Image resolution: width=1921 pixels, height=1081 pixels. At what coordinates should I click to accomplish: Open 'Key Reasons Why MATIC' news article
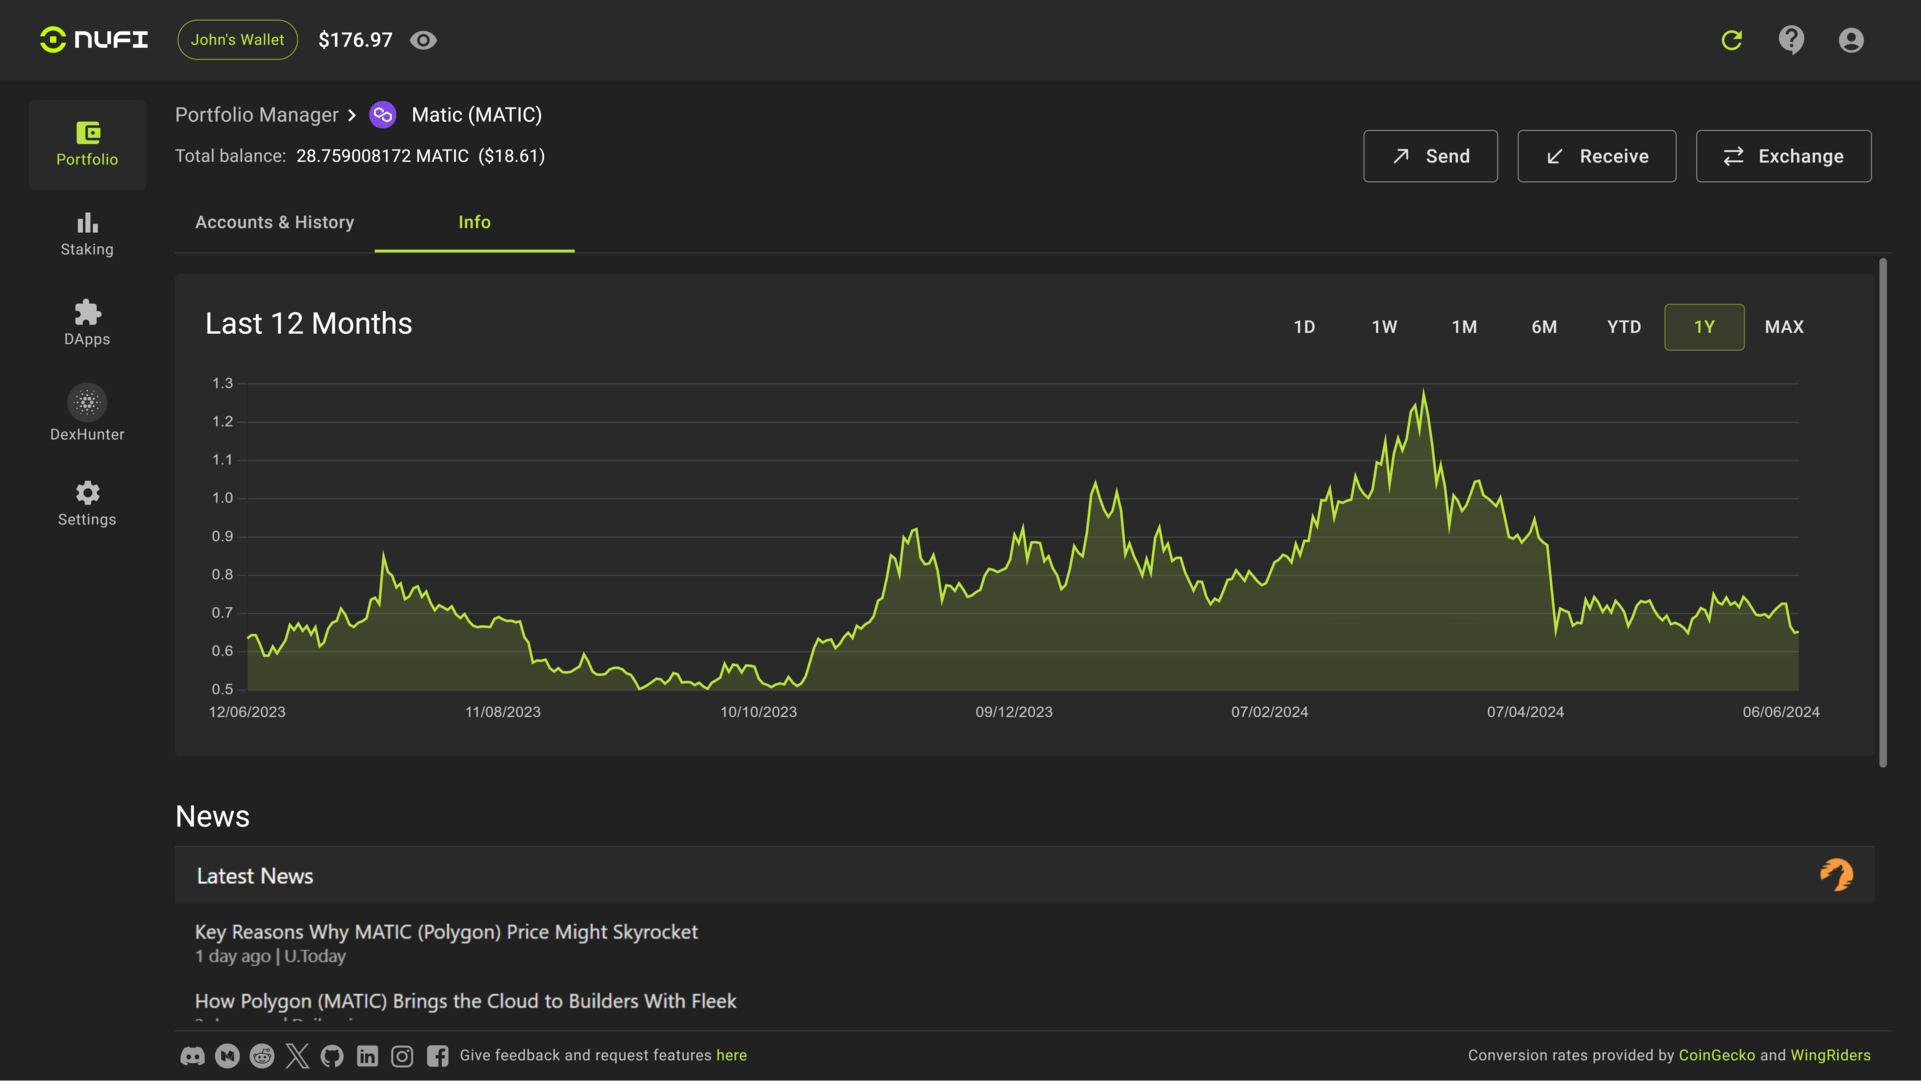click(x=446, y=932)
